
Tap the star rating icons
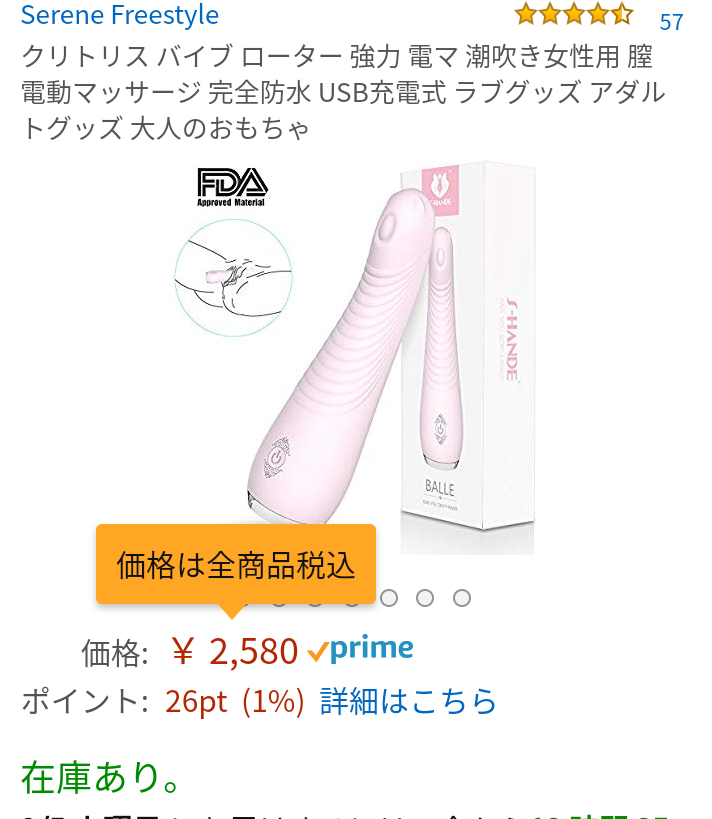pos(573,15)
